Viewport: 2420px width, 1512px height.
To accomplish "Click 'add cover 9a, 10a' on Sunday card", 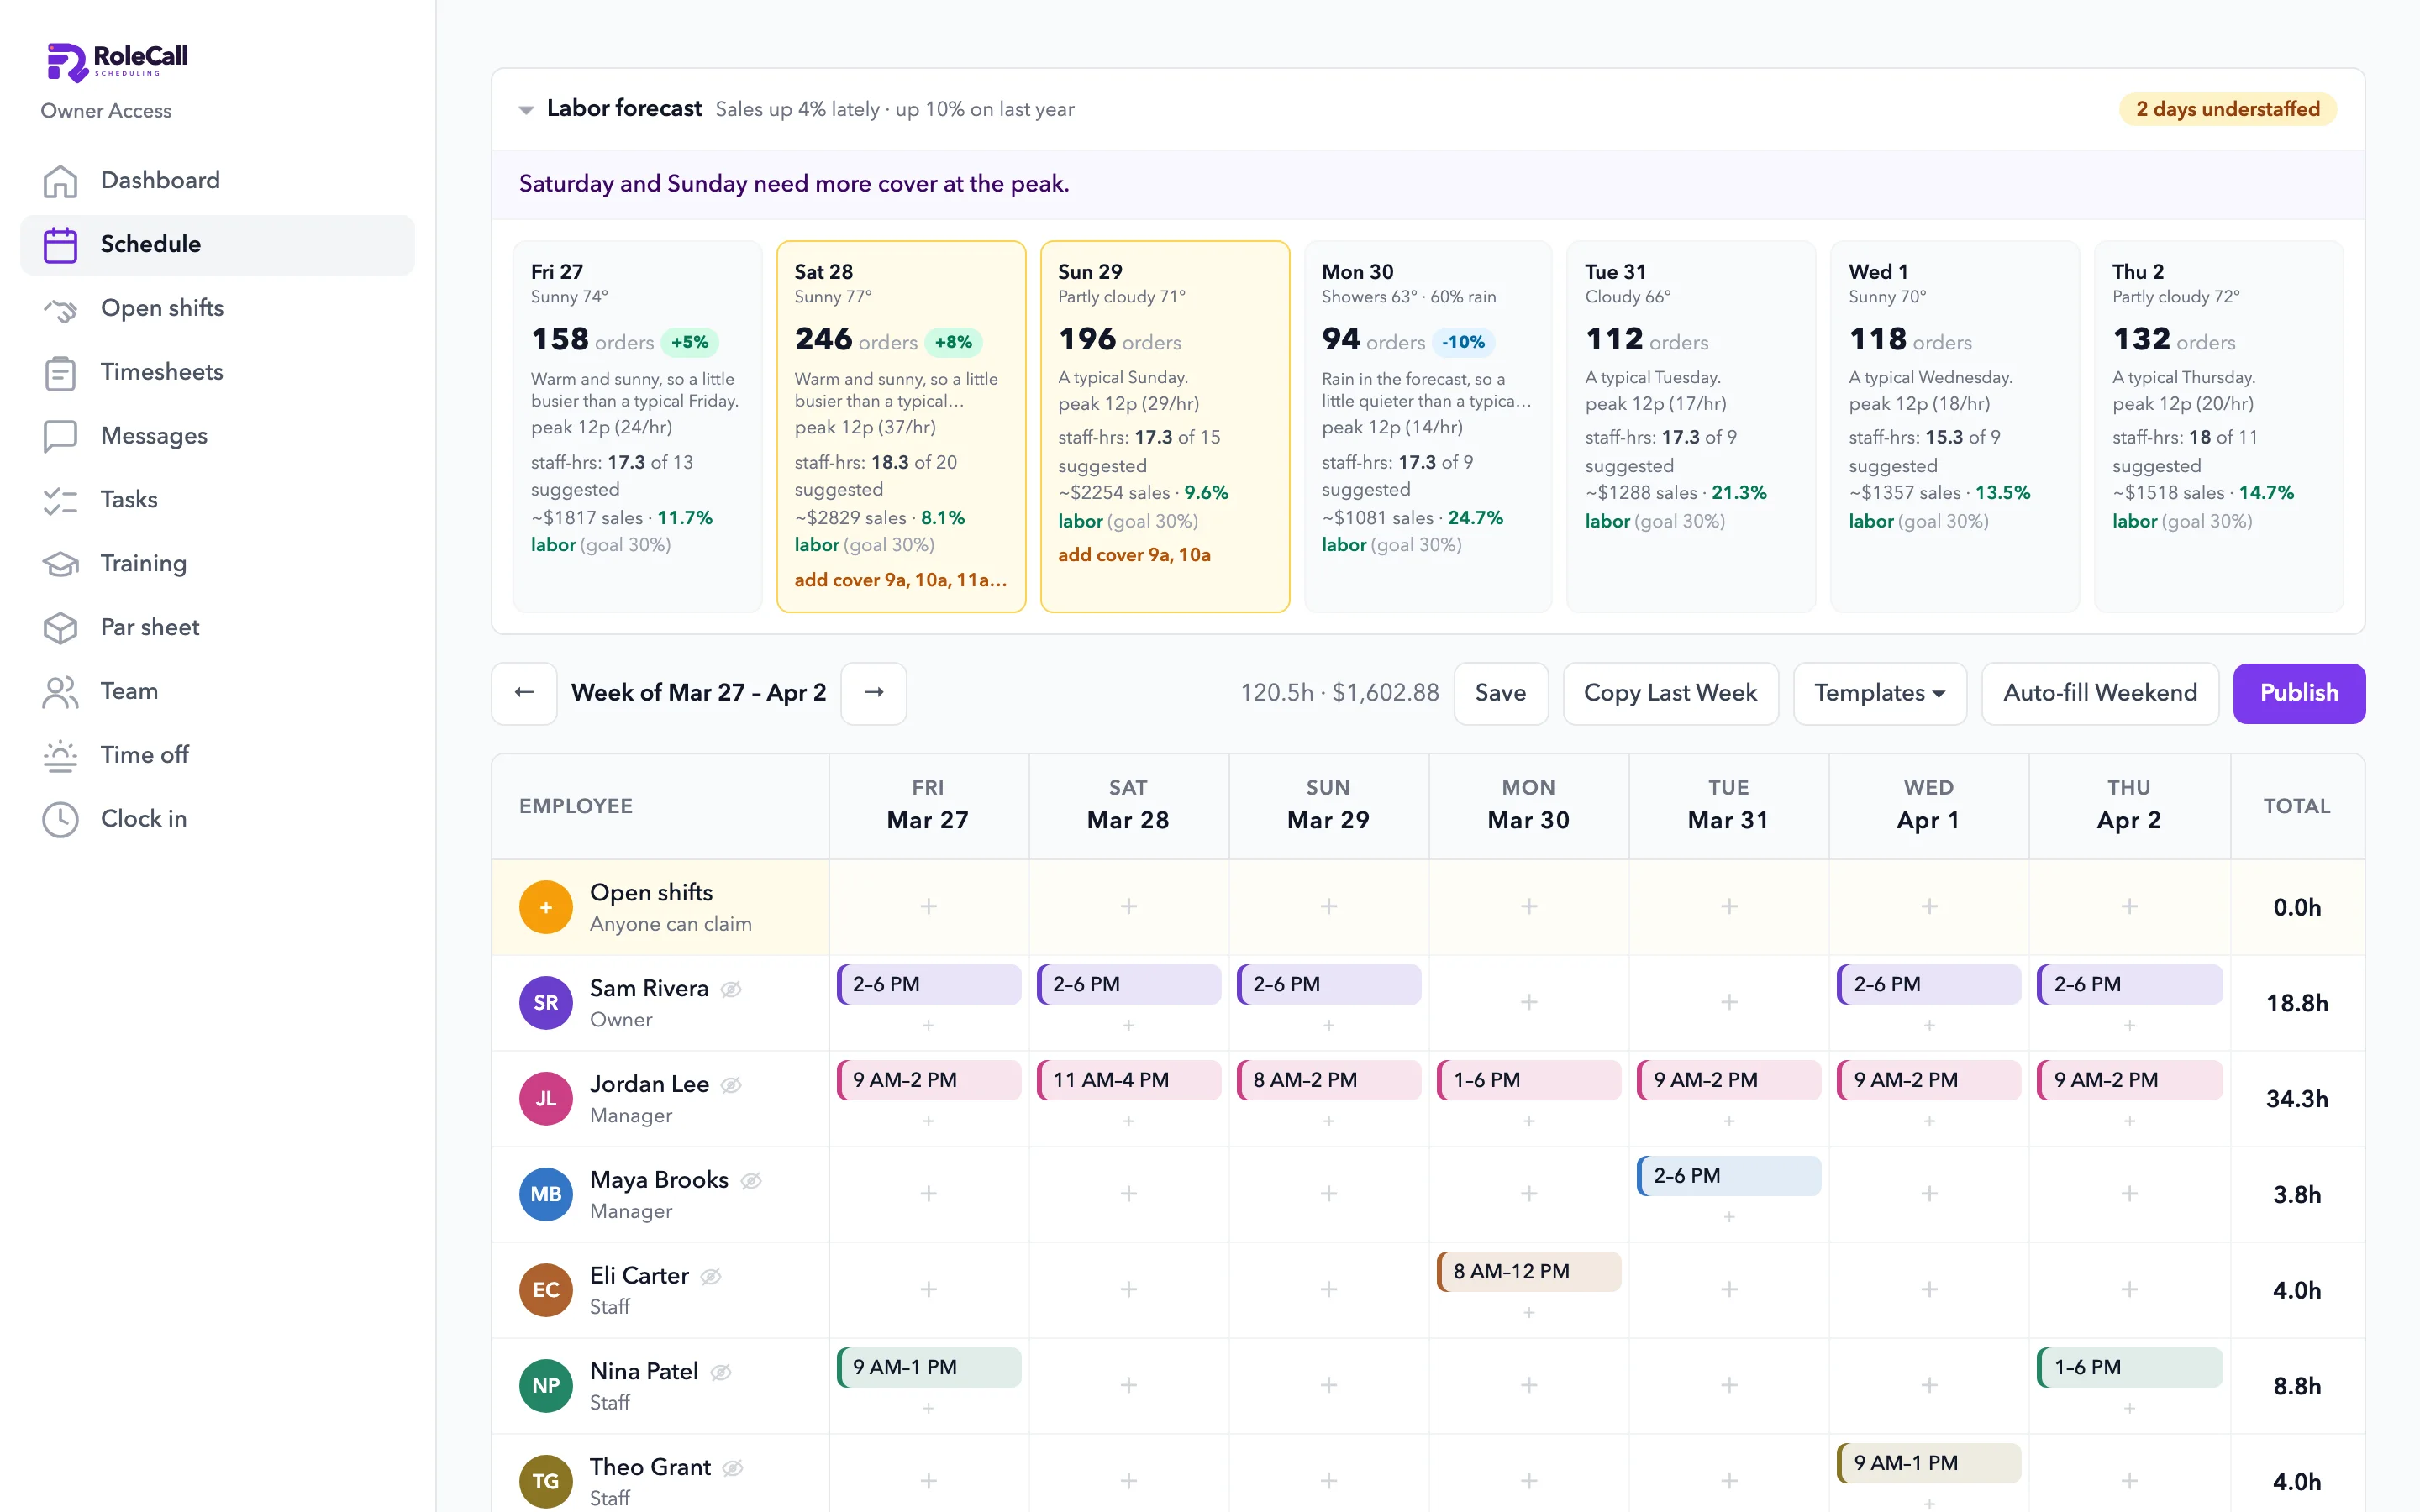I will (1134, 555).
